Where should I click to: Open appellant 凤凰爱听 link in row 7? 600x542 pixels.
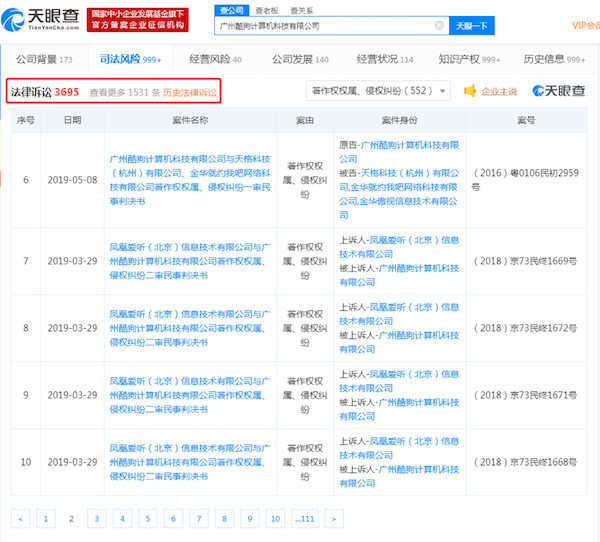399,247
